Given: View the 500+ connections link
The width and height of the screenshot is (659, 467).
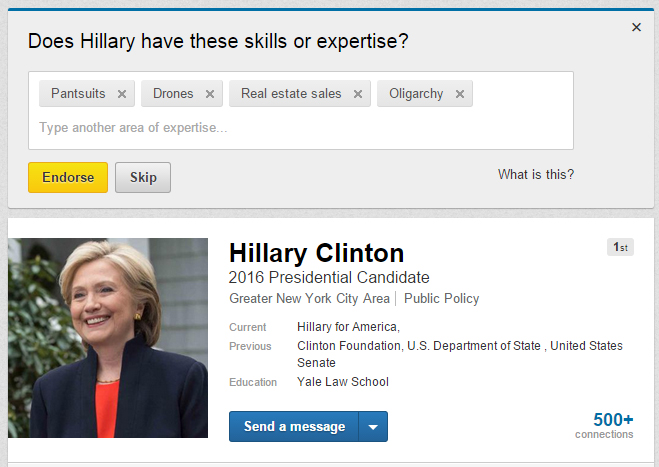Looking at the screenshot, I should [612, 424].
